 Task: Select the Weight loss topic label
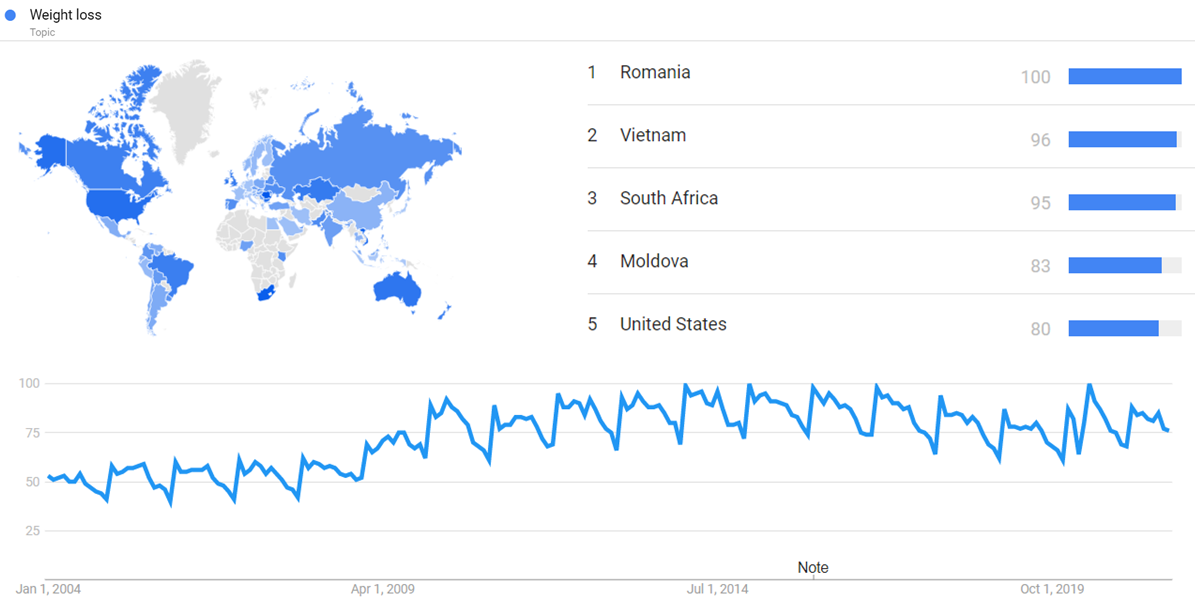pyautogui.click(x=66, y=15)
